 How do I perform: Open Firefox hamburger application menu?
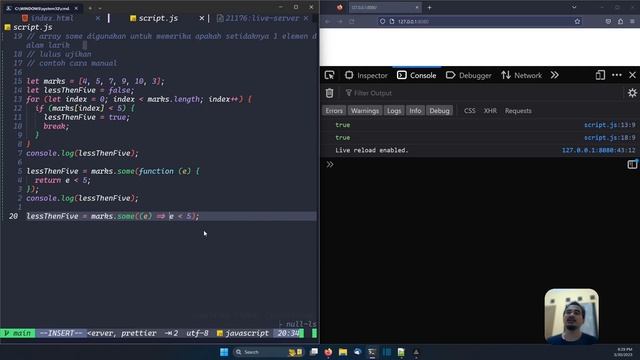pyautogui.click(x=632, y=21)
